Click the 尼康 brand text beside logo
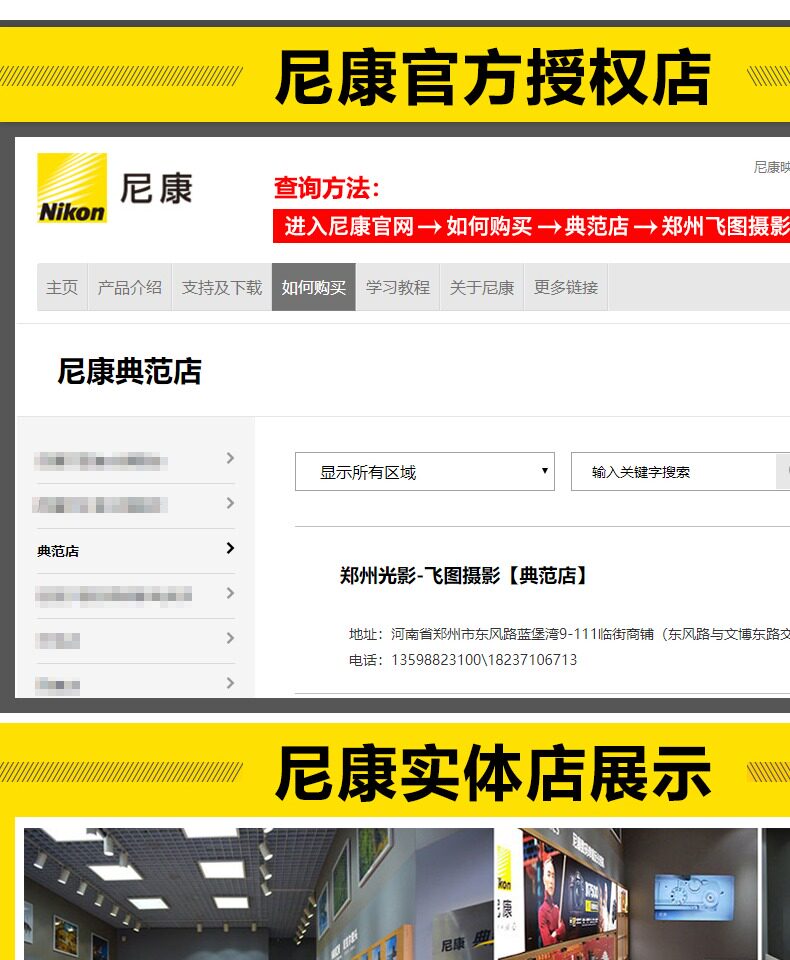790x960 pixels. pos(157,189)
